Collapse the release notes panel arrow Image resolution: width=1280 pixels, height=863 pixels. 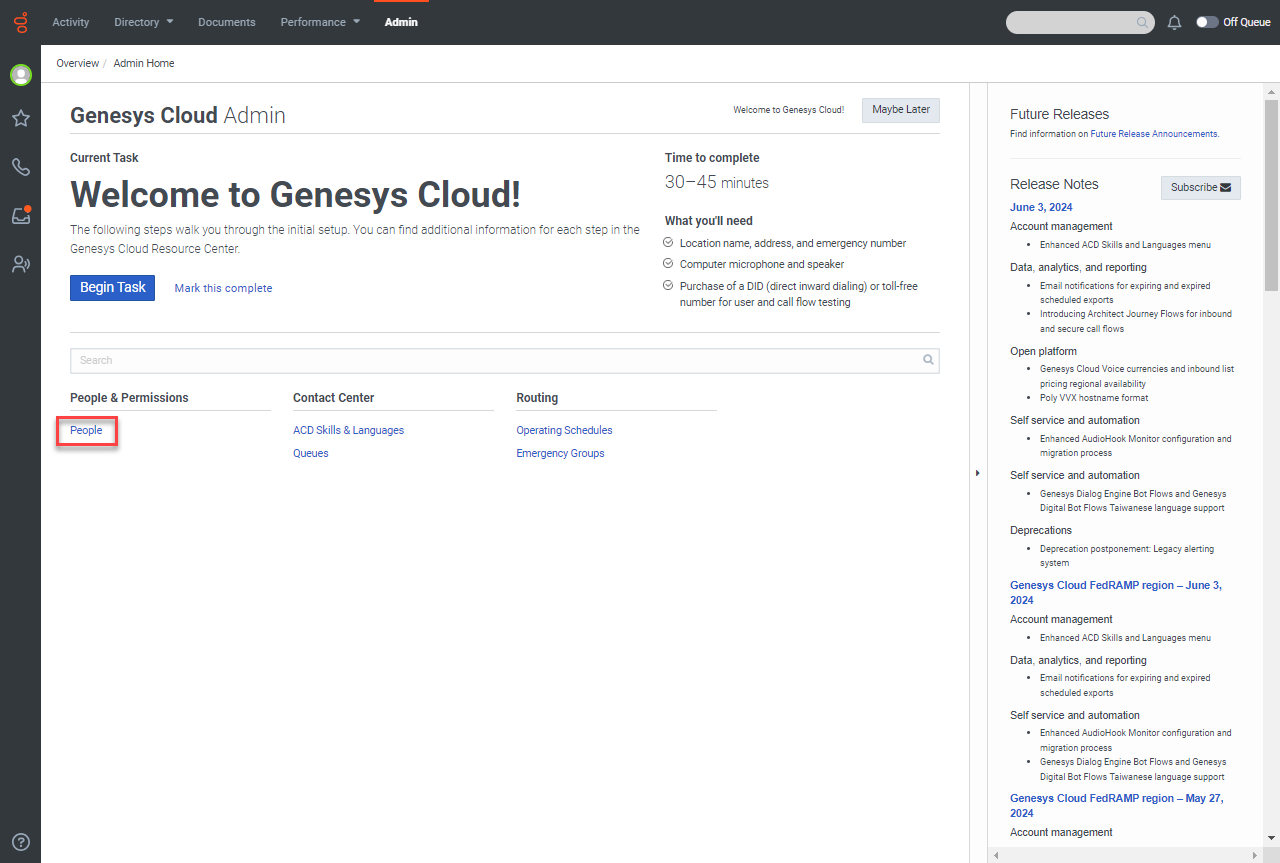(978, 473)
